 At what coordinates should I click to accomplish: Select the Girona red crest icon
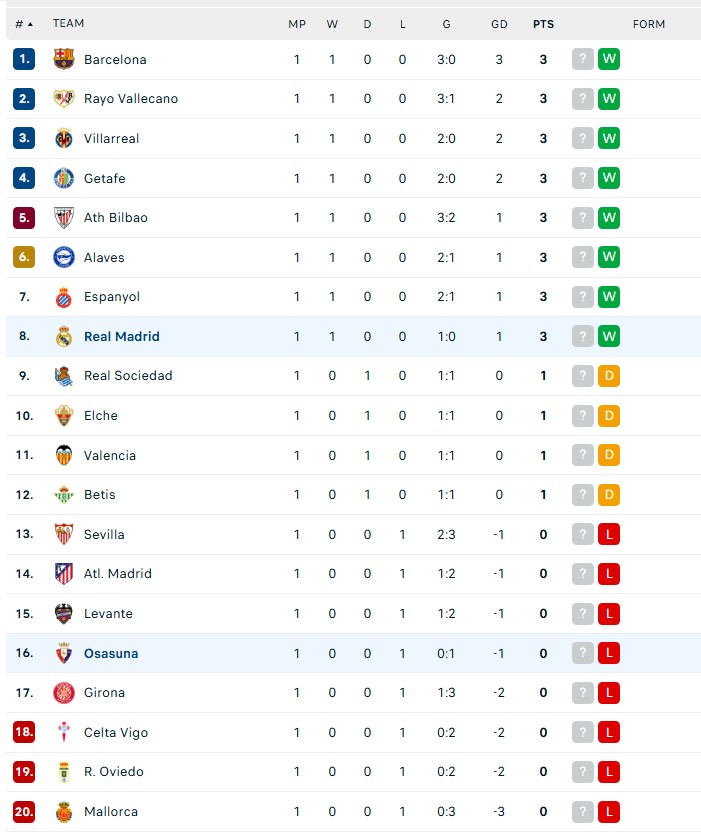click(x=64, y=693)
